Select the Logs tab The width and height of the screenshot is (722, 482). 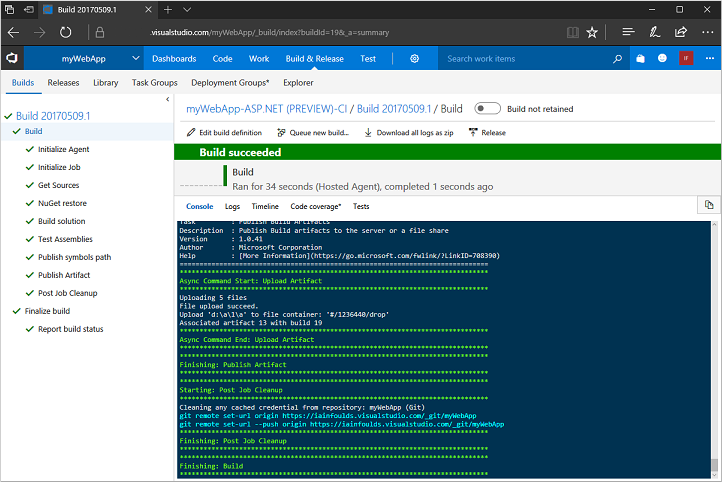232,206
